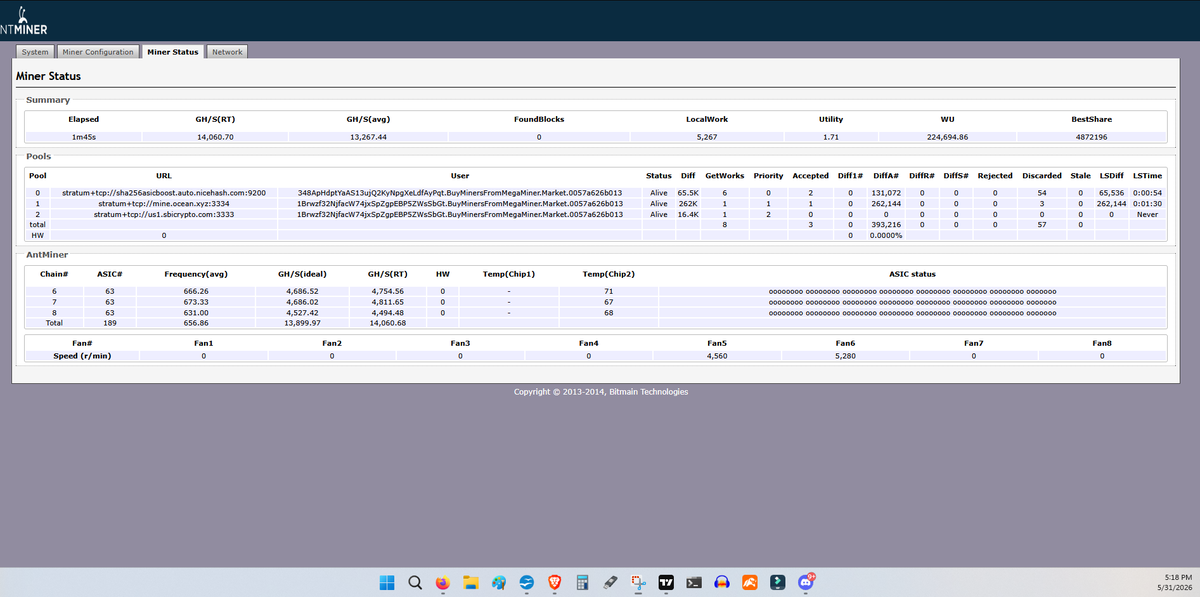Image resolution: width=1200 pixels, height=597 pixels.
Task: Open File Explorer from the taskbar
Action: pyautogui.click(x=471, y=582)
